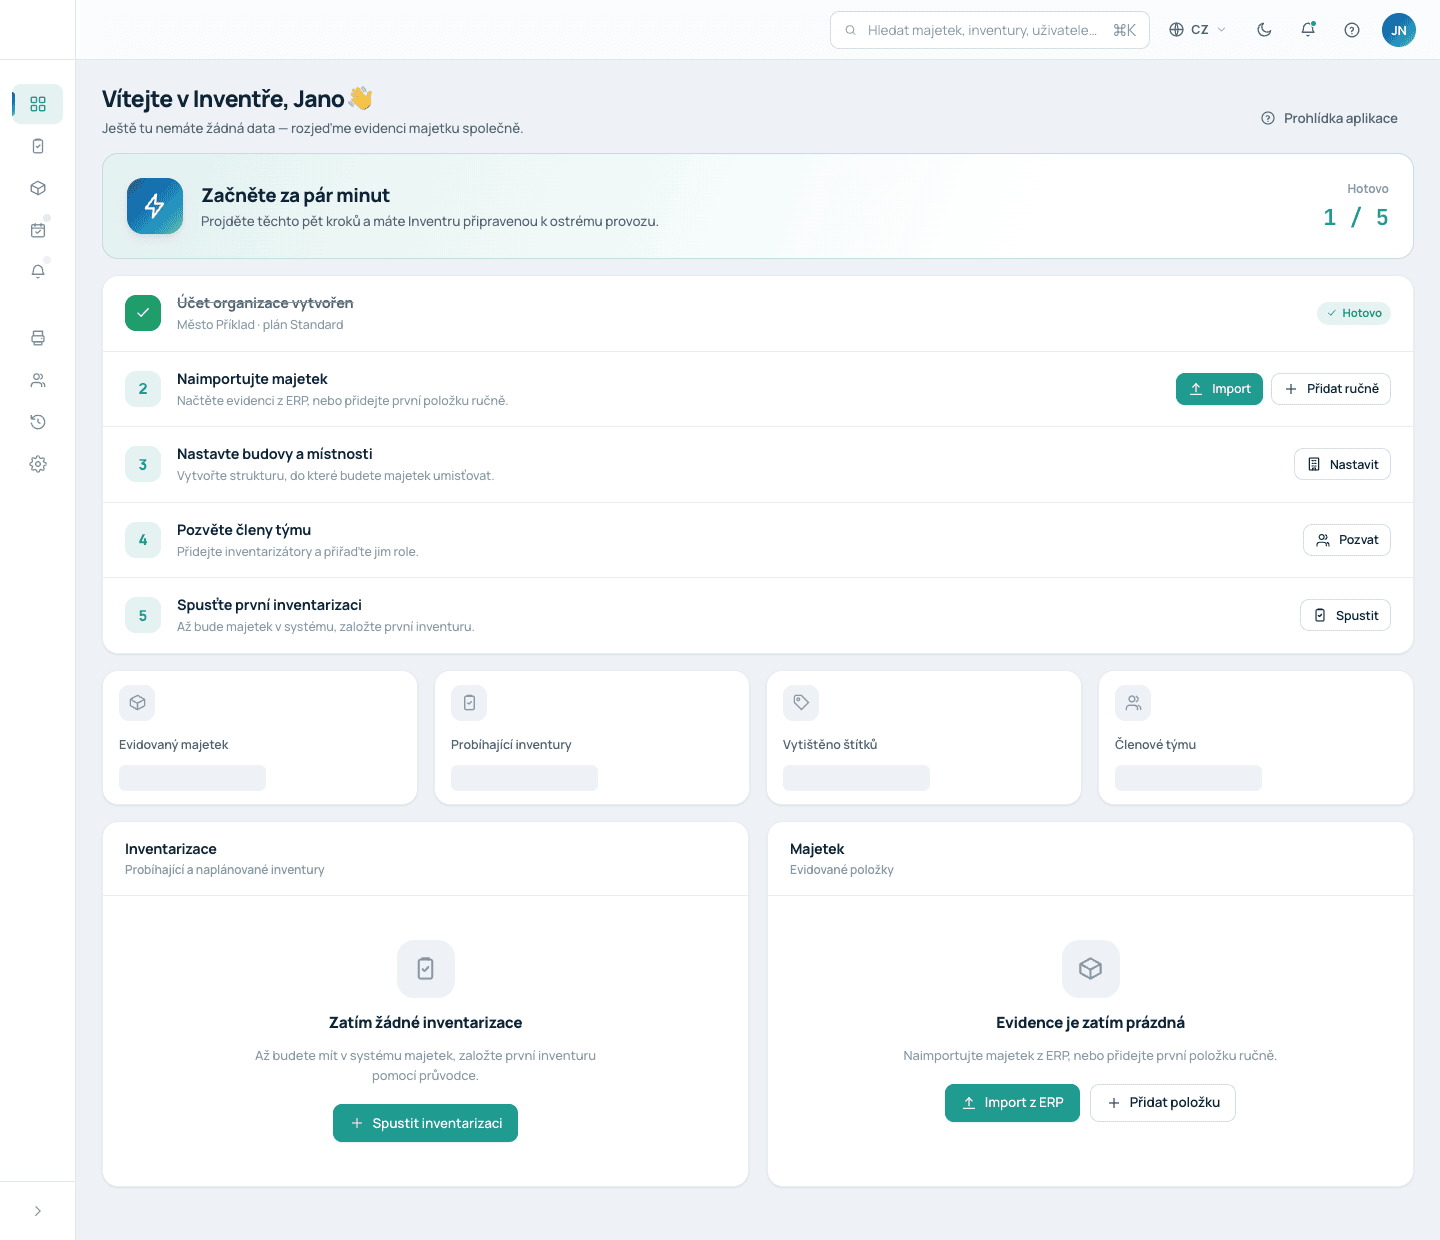Click the 'Nastavit' button

(x=1342, y=464)
